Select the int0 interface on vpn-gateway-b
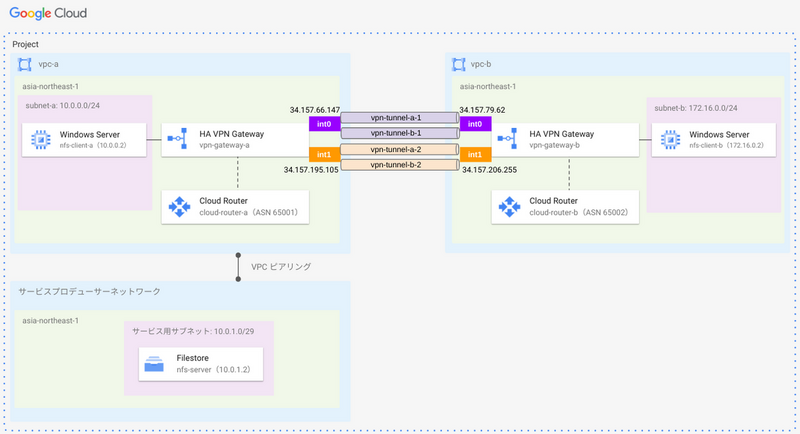800x434 pixels. click(x=475, y=124)
